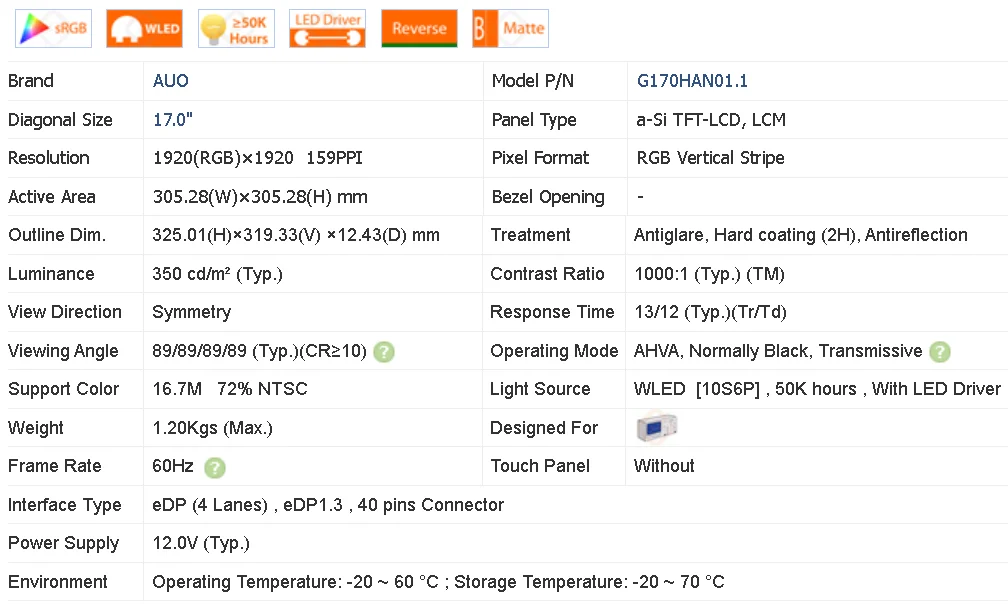The width and height of the screenshot is (1008, 604).
Task: Select the '305.28(W)×305.28(H) mm' active area value
Action: (x=260, y=197)
